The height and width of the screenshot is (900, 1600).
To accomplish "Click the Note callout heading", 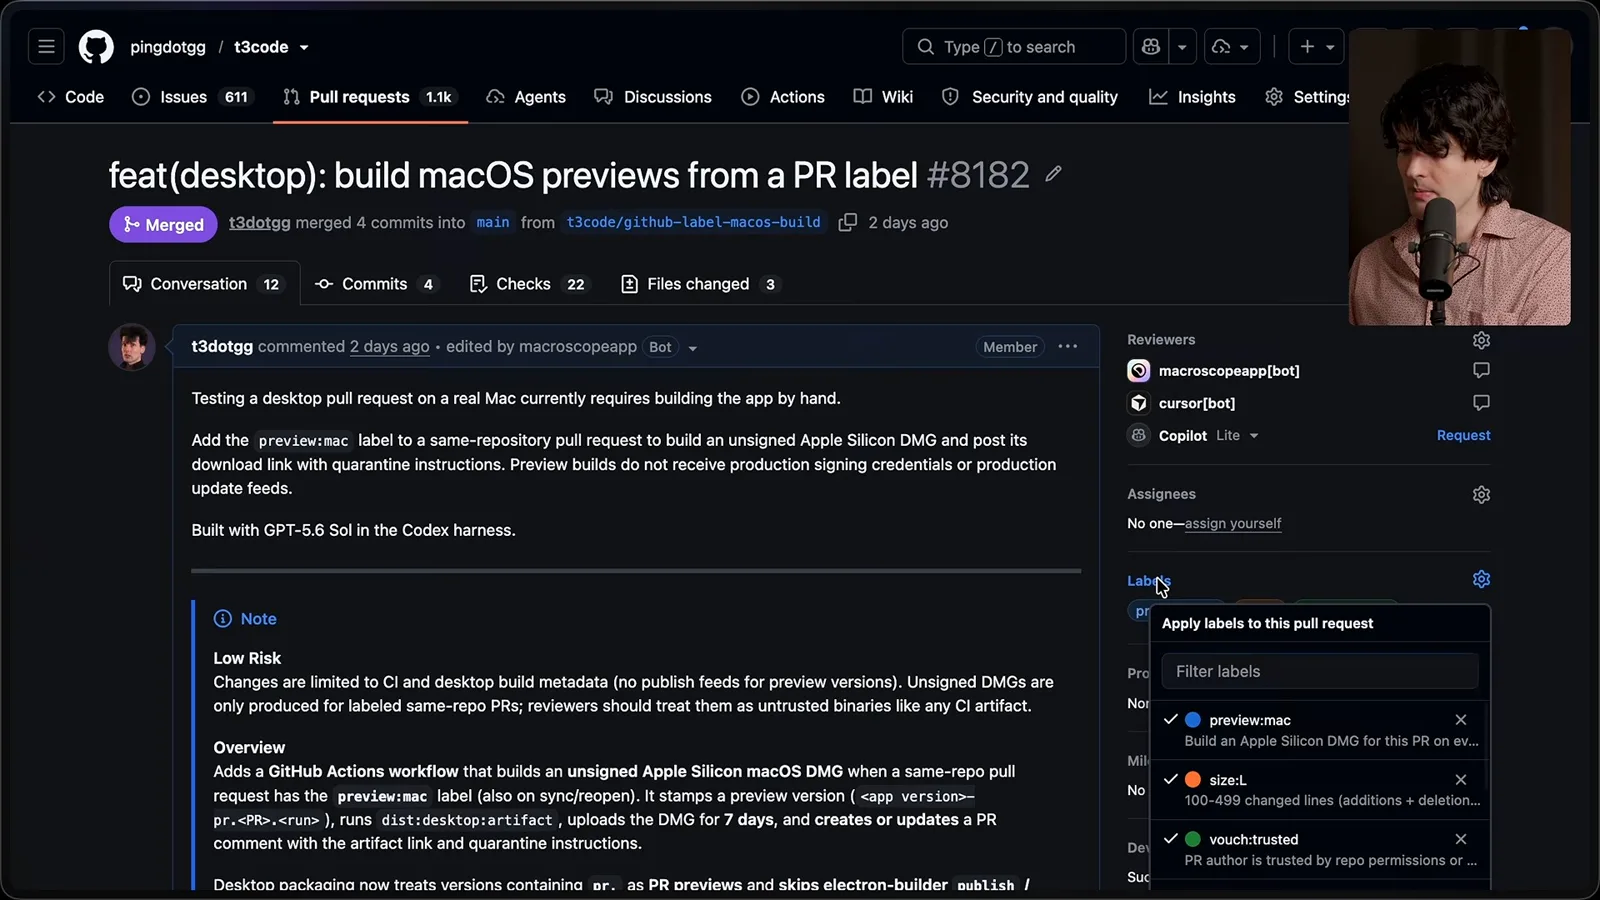I will pos(246,619).
